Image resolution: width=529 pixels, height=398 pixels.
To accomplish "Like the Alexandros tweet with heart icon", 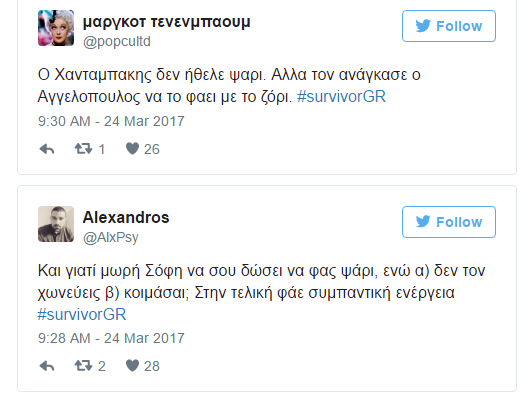I will click(x=132, y=366).
